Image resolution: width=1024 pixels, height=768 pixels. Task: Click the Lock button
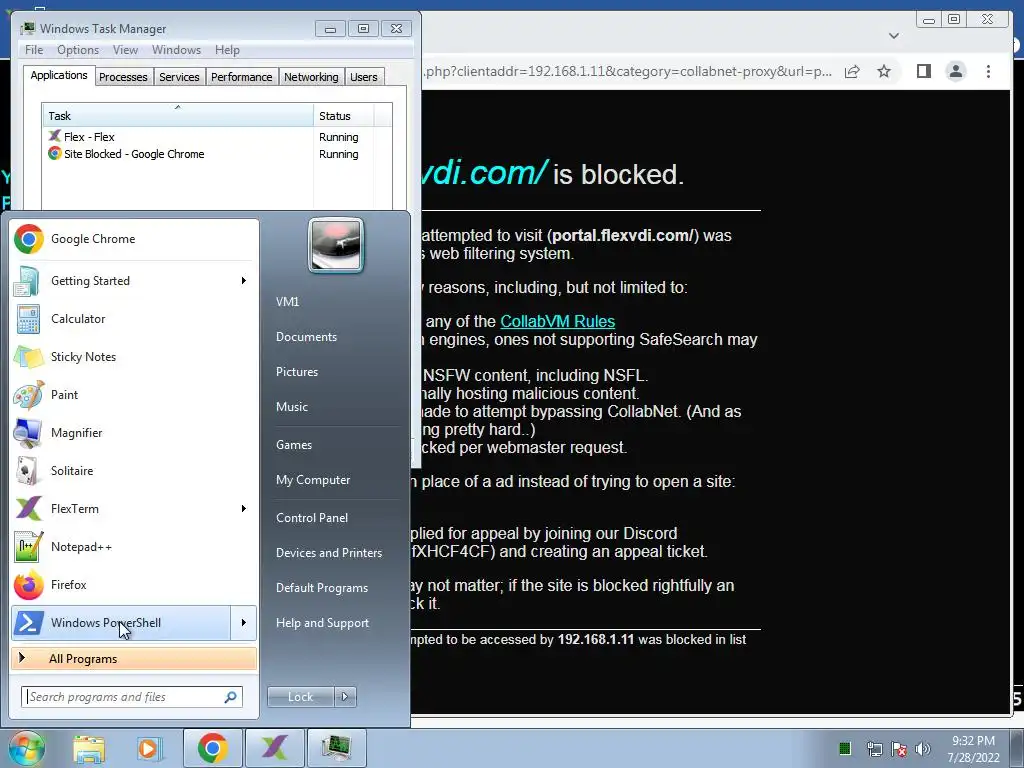[300, 697]
